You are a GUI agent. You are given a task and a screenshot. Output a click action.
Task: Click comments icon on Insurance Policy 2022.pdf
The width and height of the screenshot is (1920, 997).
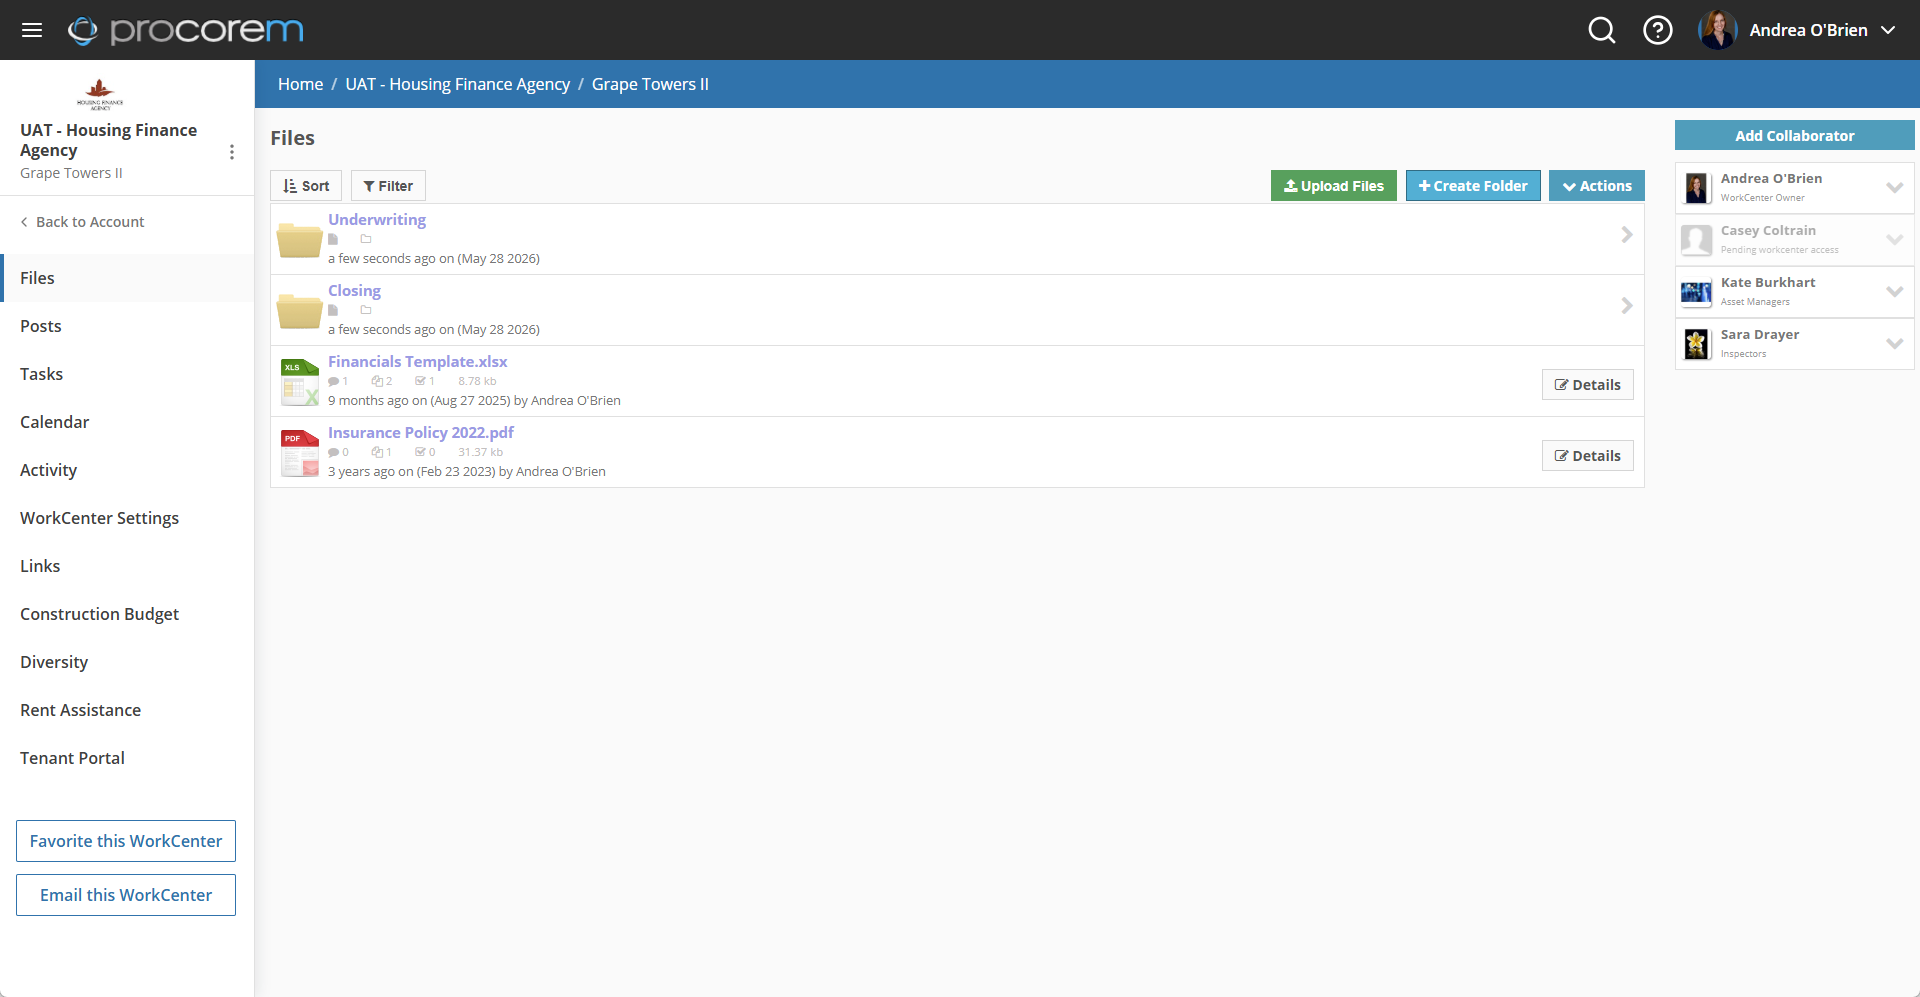coord(334,452)
